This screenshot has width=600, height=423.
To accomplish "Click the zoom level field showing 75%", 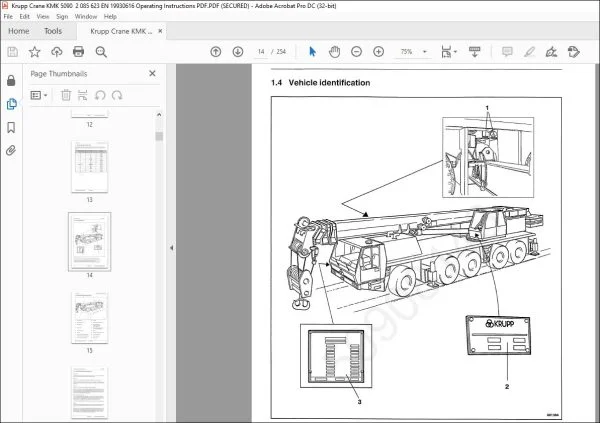I will 406,52.
